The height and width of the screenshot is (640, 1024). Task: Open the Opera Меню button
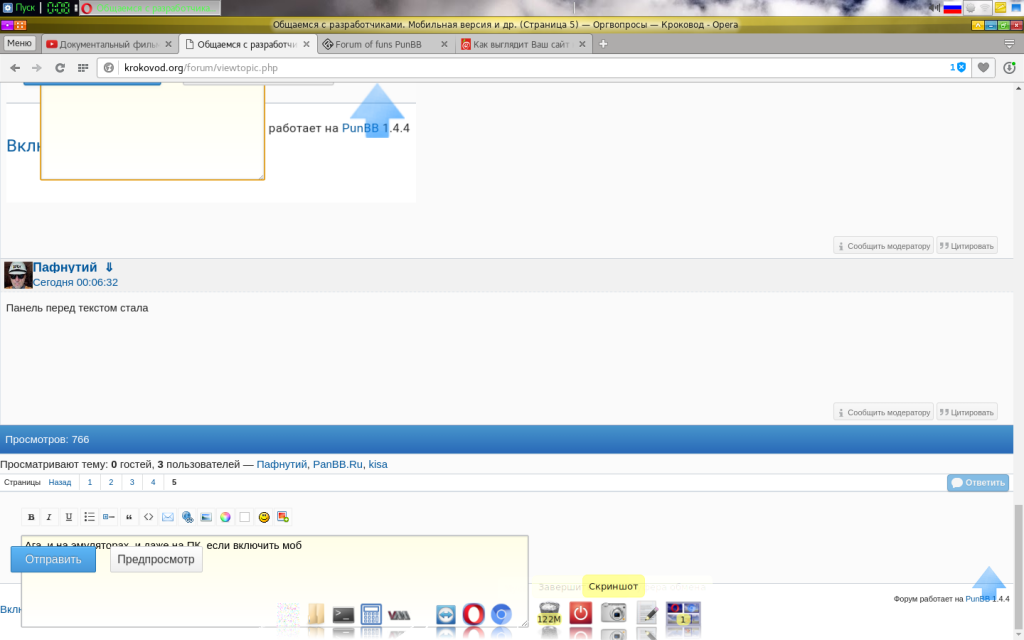pos(20,43)
